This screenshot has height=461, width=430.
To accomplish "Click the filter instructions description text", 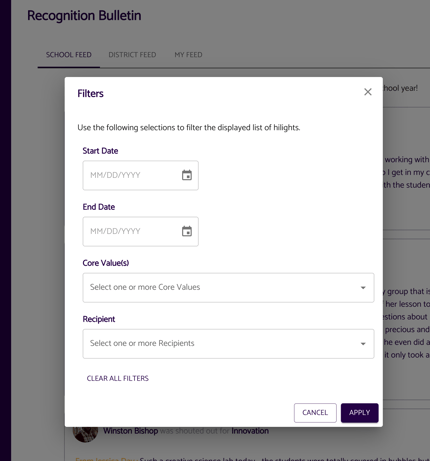I will click(x=189, y=128).
